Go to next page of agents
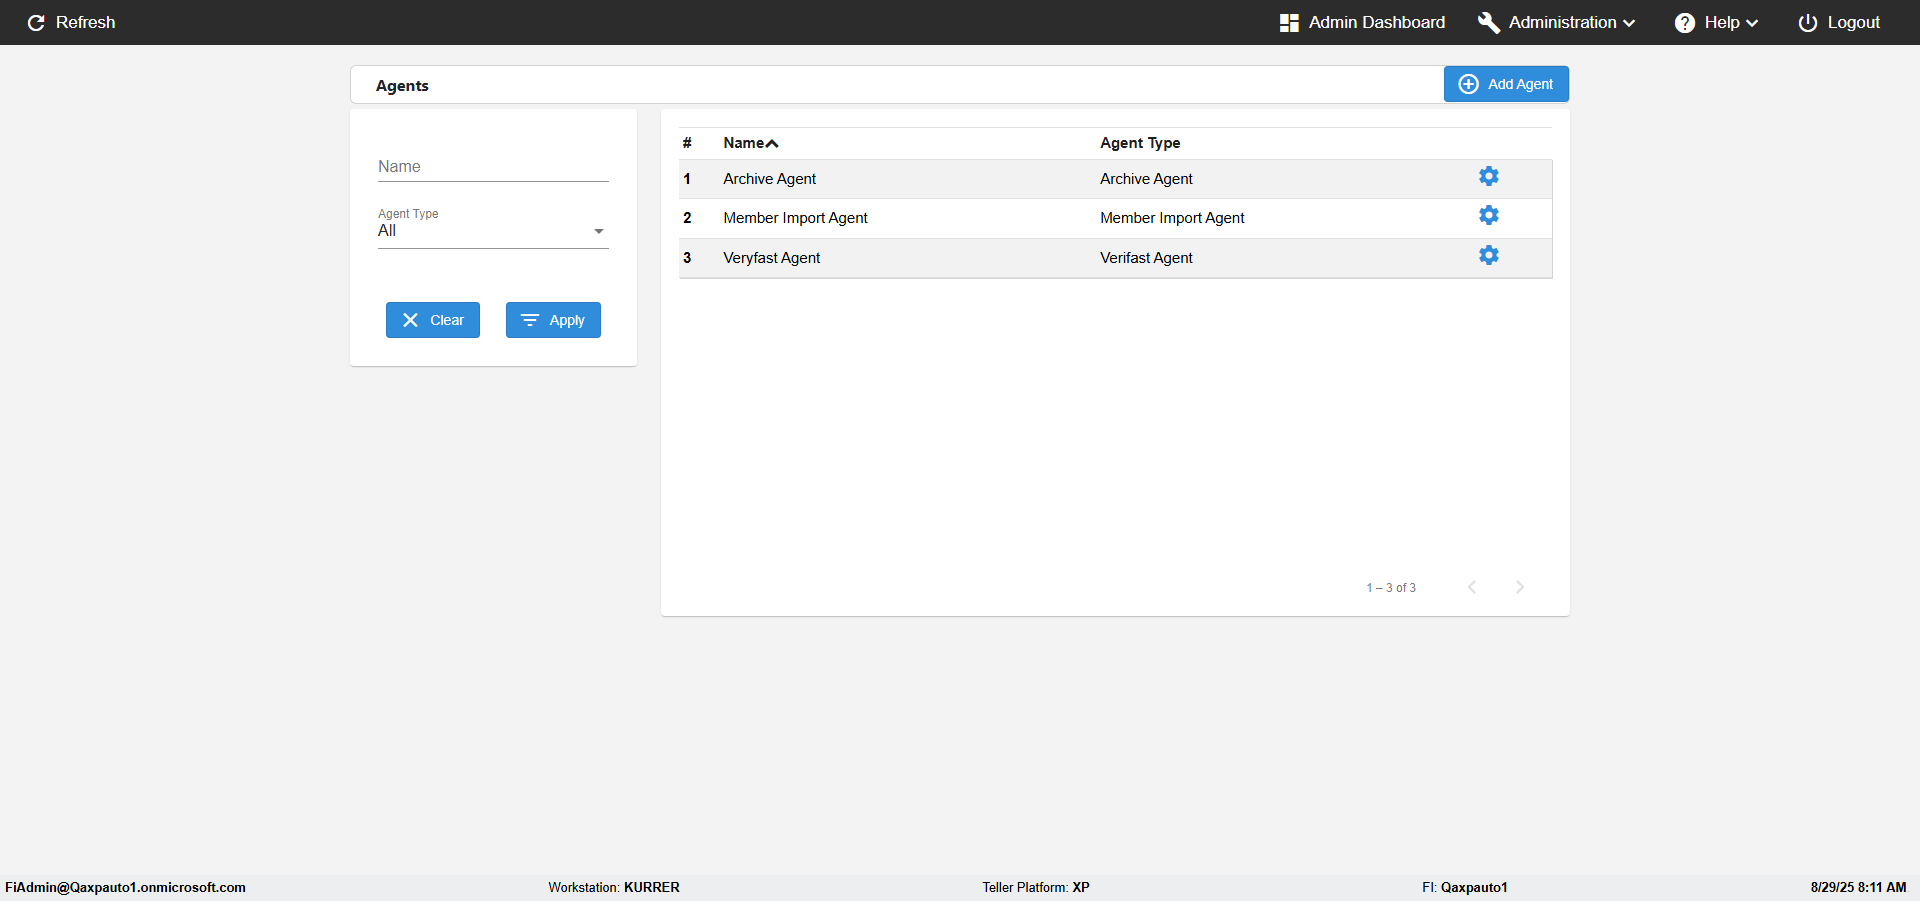This screenshot has width=1920, height=901. (x=1519, y=587)
